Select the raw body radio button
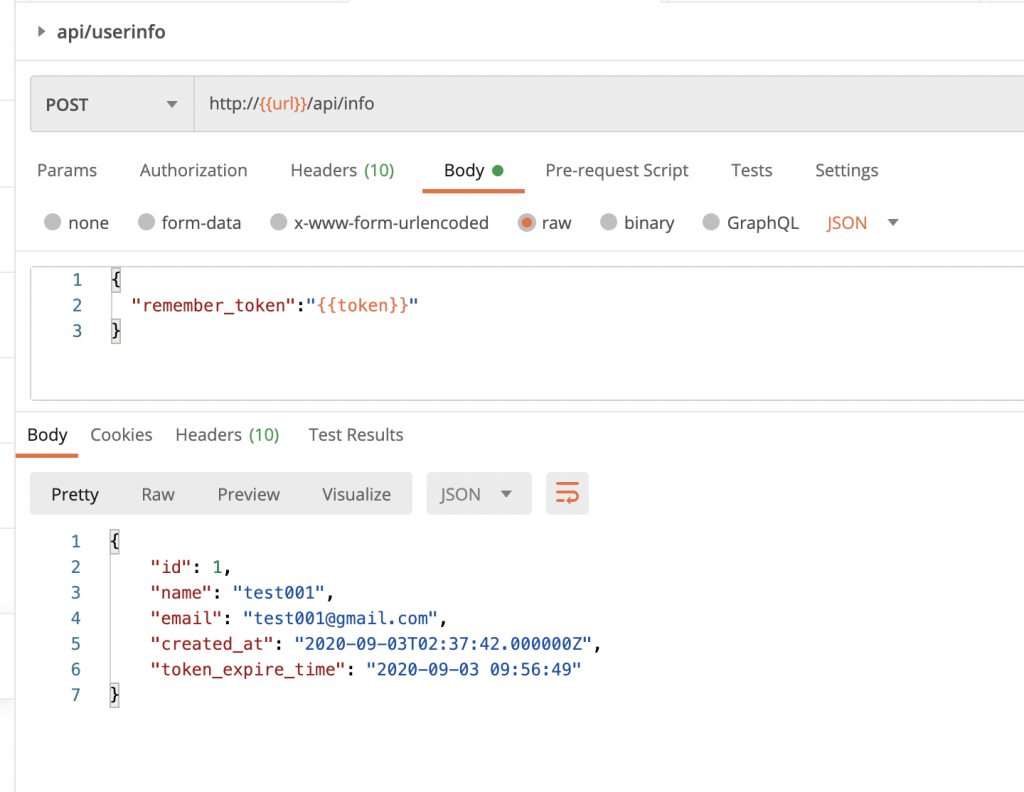This screenshot has width=1024, height=792. [527, 222]
